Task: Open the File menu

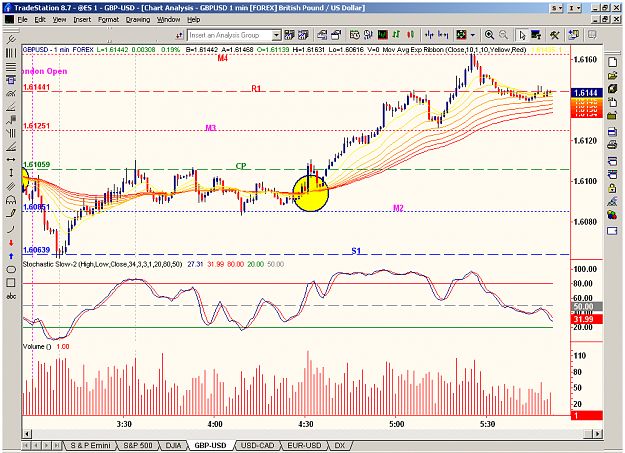Action: coord(22,20)
